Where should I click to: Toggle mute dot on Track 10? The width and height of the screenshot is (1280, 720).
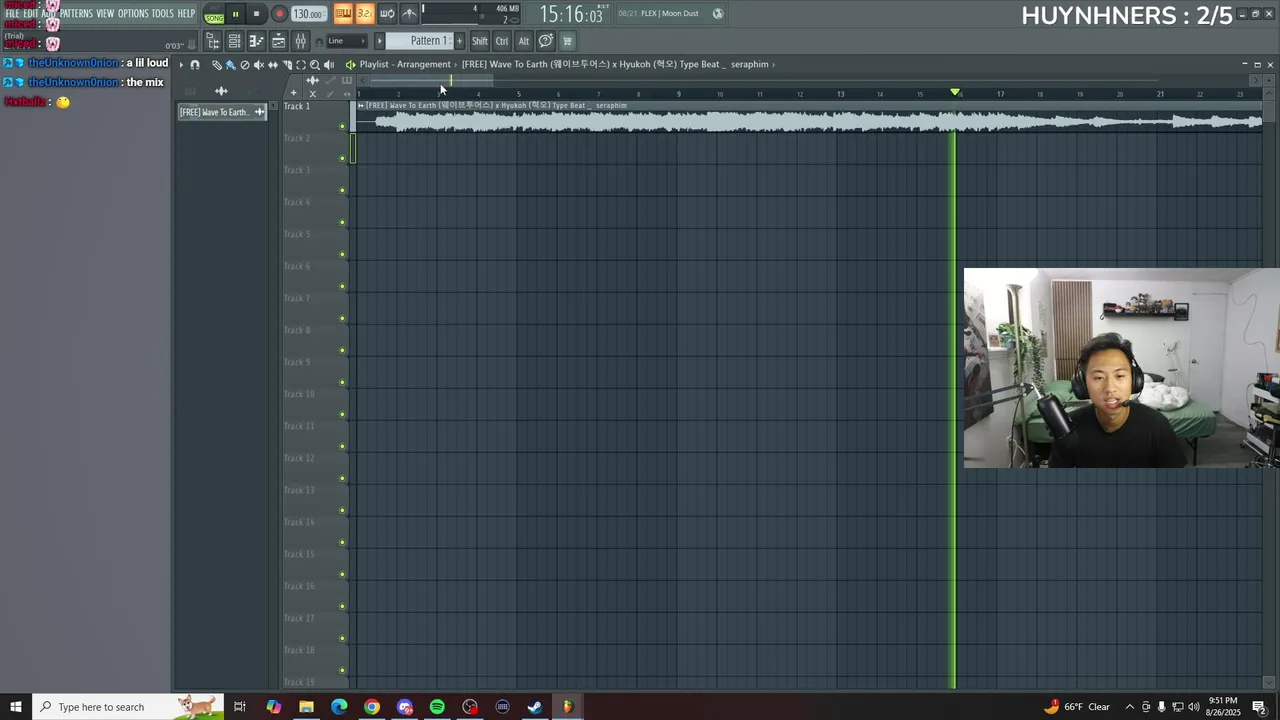(343, 414)
